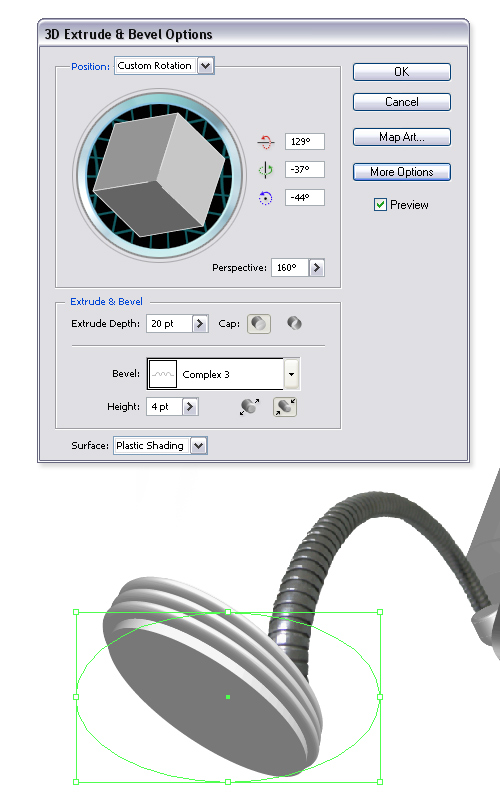Open the Map Art dialog
Image resolution: width=500 pixels, height=800 pixels.
402,137
